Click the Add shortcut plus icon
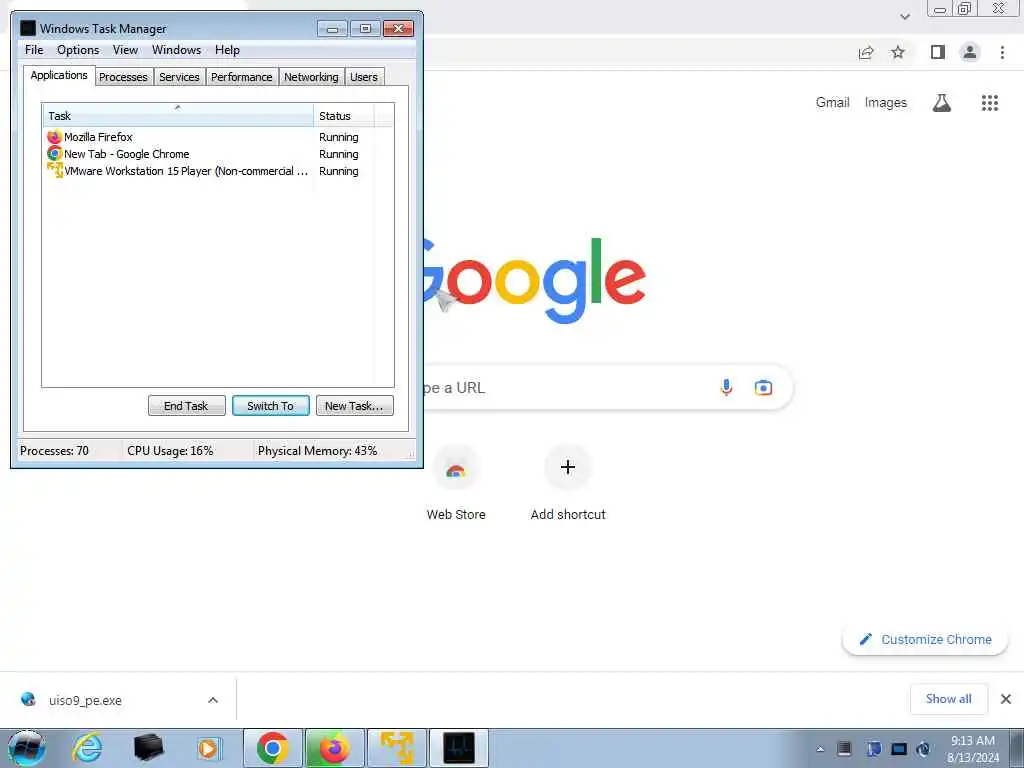Viewport: 1024px width, 768px height. click(x=568, y=467)
